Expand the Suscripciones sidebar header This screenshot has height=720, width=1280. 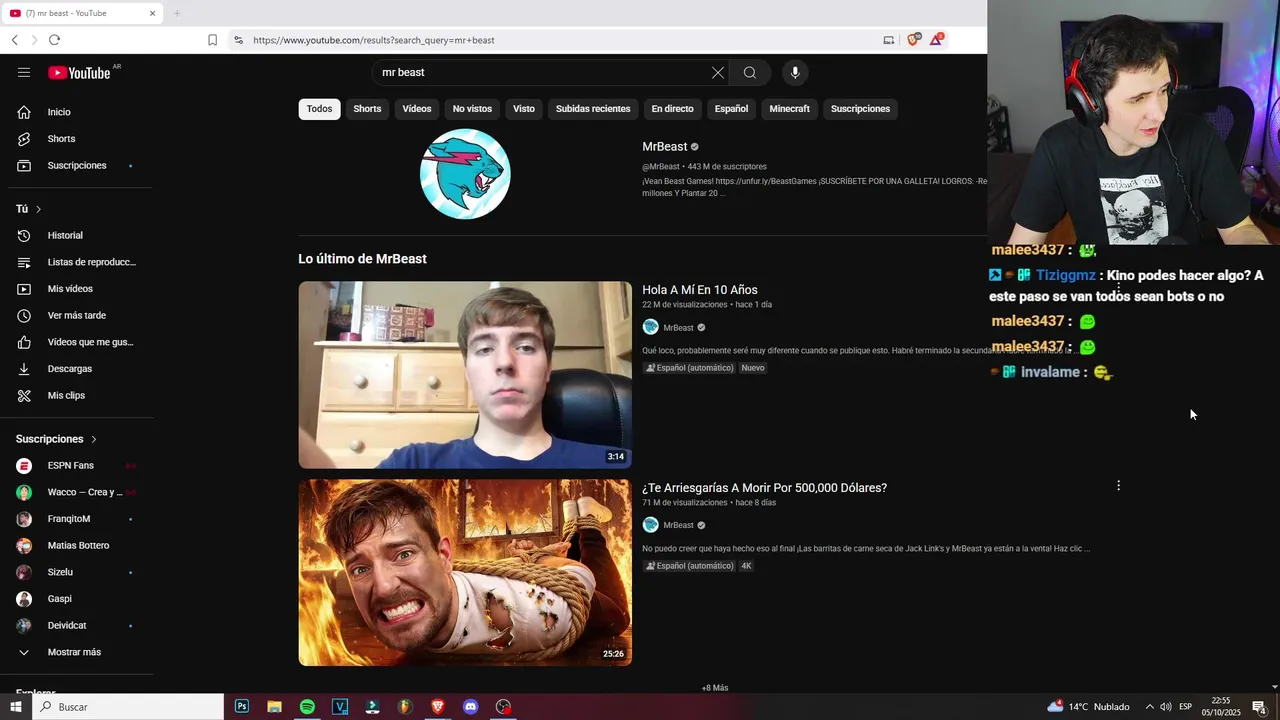tap(56, 439)
